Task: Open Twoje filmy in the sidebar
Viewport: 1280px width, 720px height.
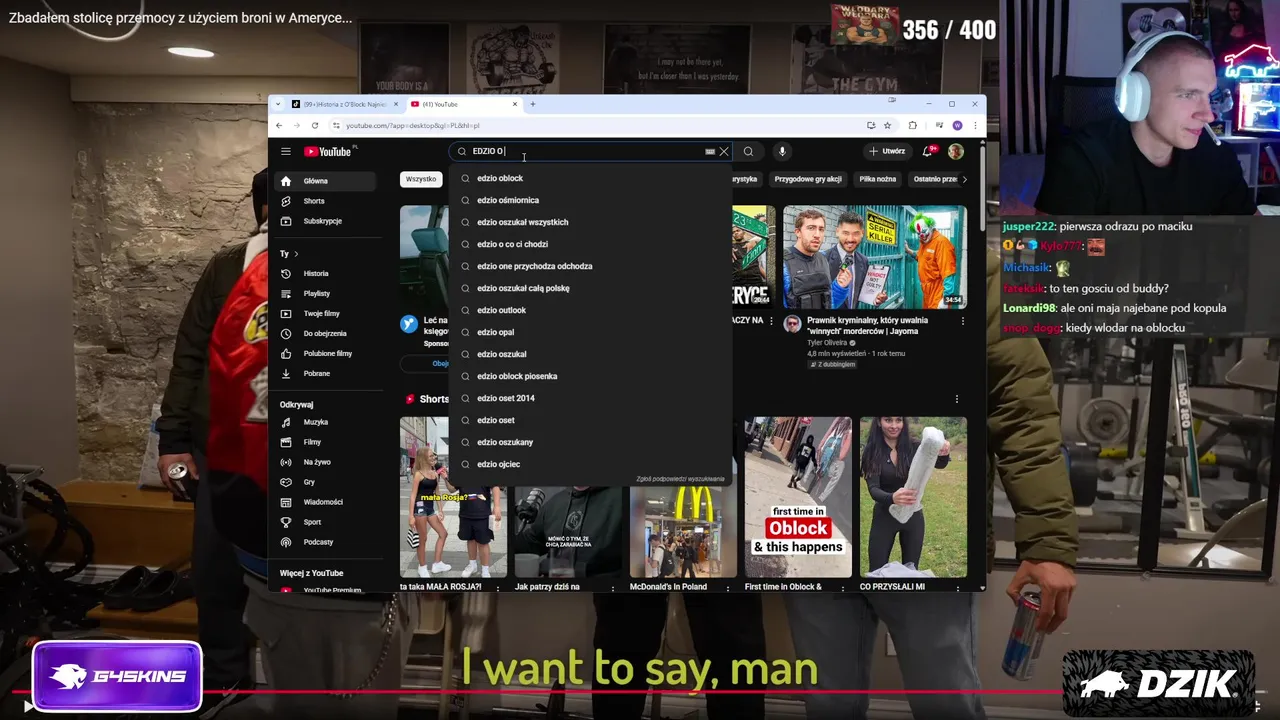Action: [x=324, y=313]
